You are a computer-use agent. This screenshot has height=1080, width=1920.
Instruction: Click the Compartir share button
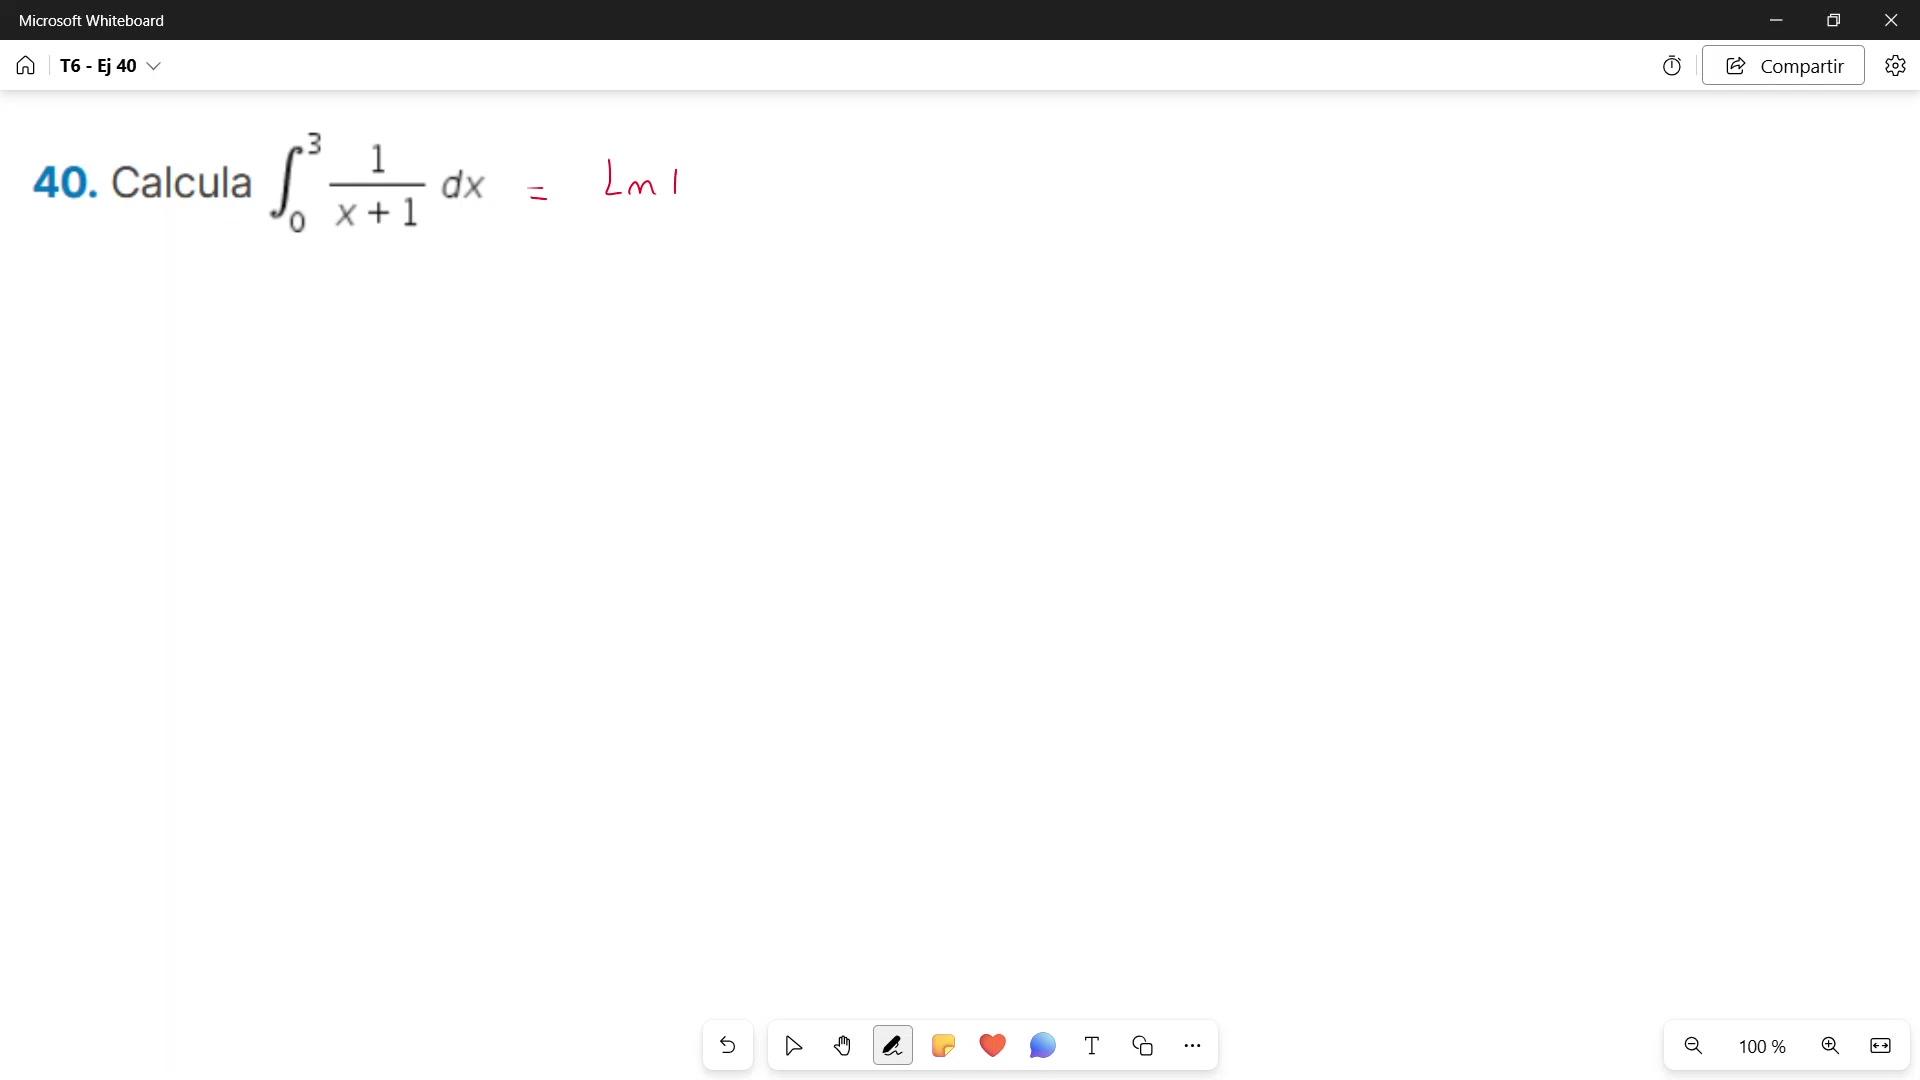(x=1783, y=66)
